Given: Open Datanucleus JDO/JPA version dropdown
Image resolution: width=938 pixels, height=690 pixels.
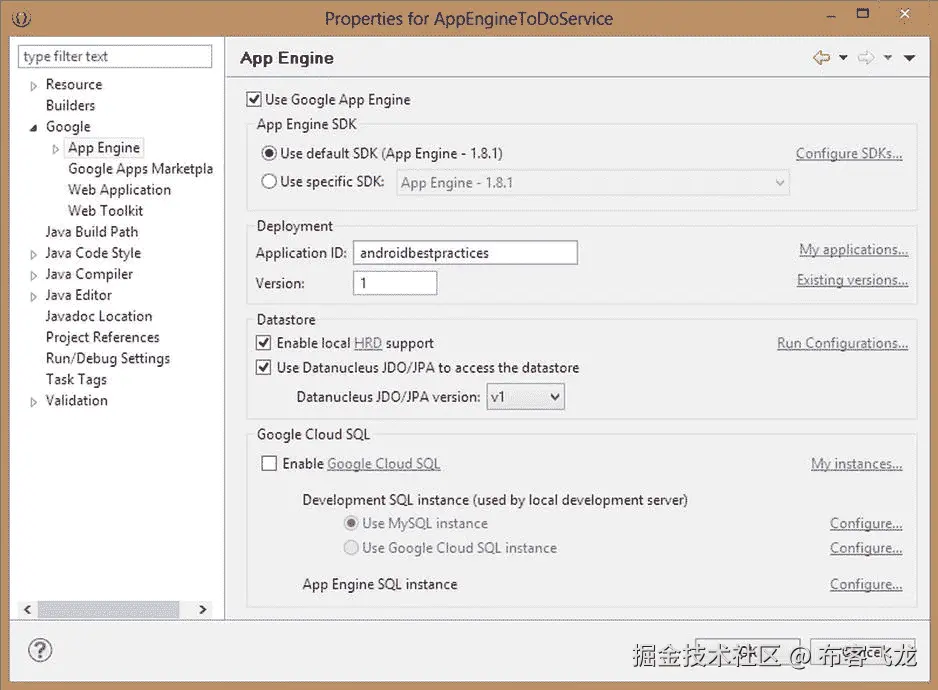Looking at the screenshot, I should click(x=525, y=397).
